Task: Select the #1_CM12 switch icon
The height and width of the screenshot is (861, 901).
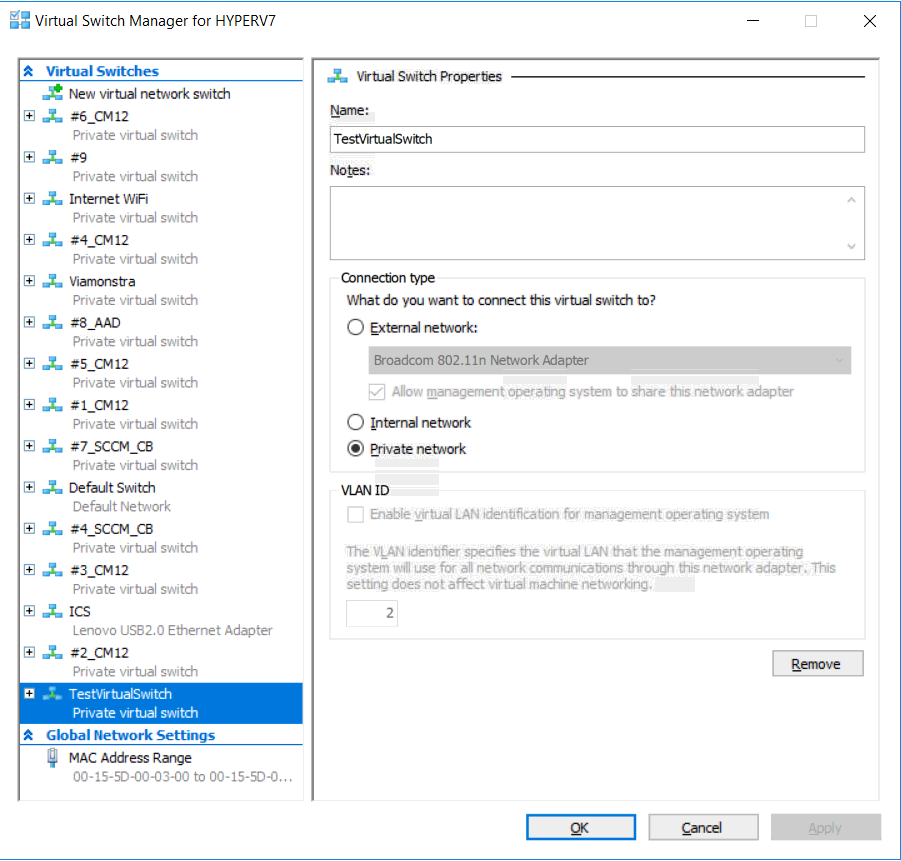Action: click(53, 405)
